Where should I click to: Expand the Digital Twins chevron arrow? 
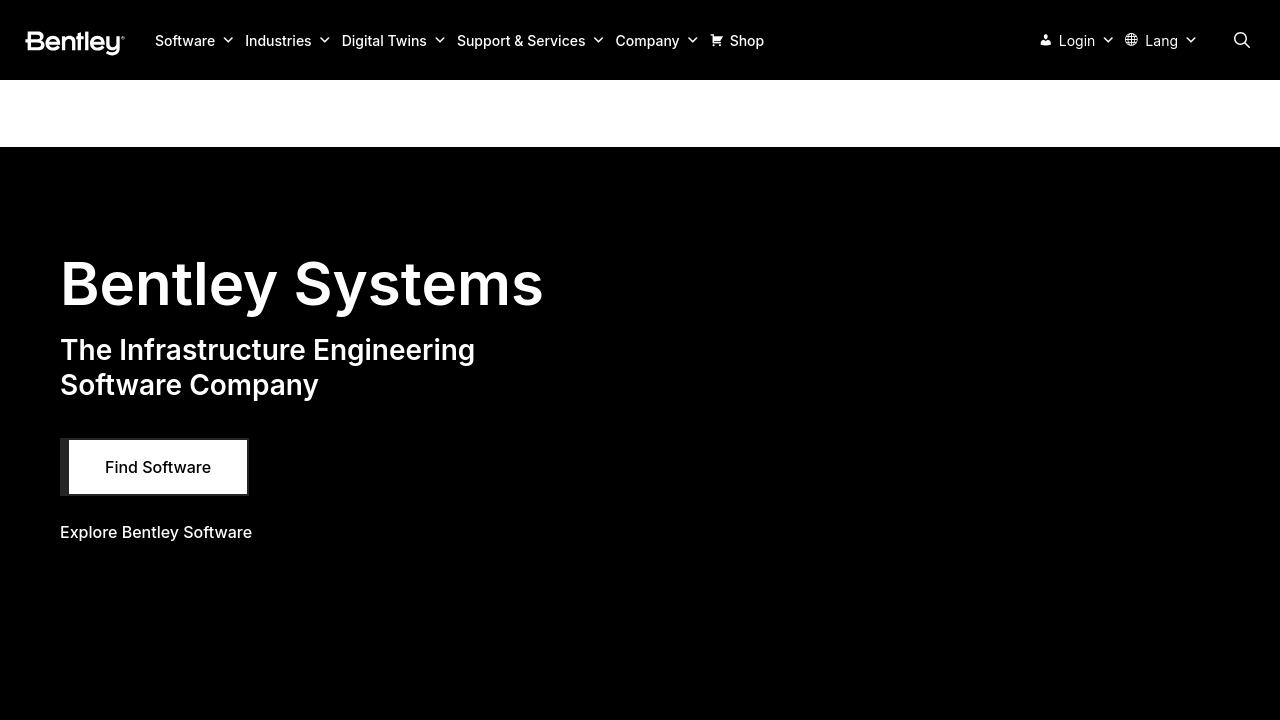pos(439,41)
